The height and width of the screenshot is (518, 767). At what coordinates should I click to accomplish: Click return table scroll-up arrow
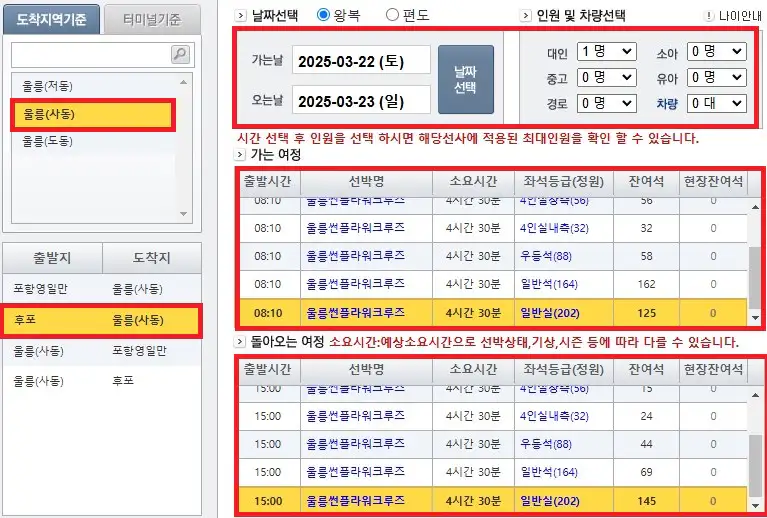tap(755, 395)
